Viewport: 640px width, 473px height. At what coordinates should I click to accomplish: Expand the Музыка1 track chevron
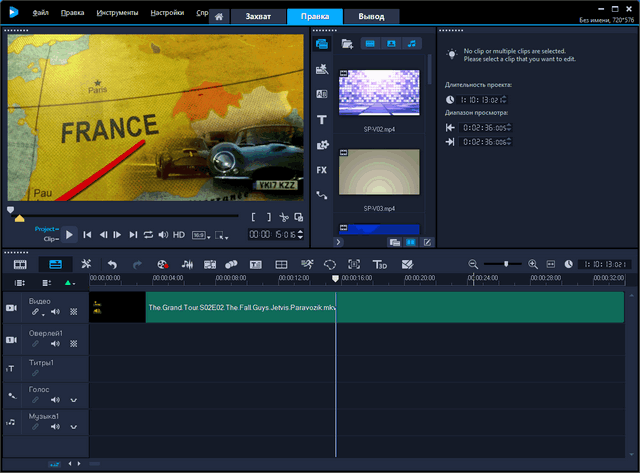click(73, 427)
